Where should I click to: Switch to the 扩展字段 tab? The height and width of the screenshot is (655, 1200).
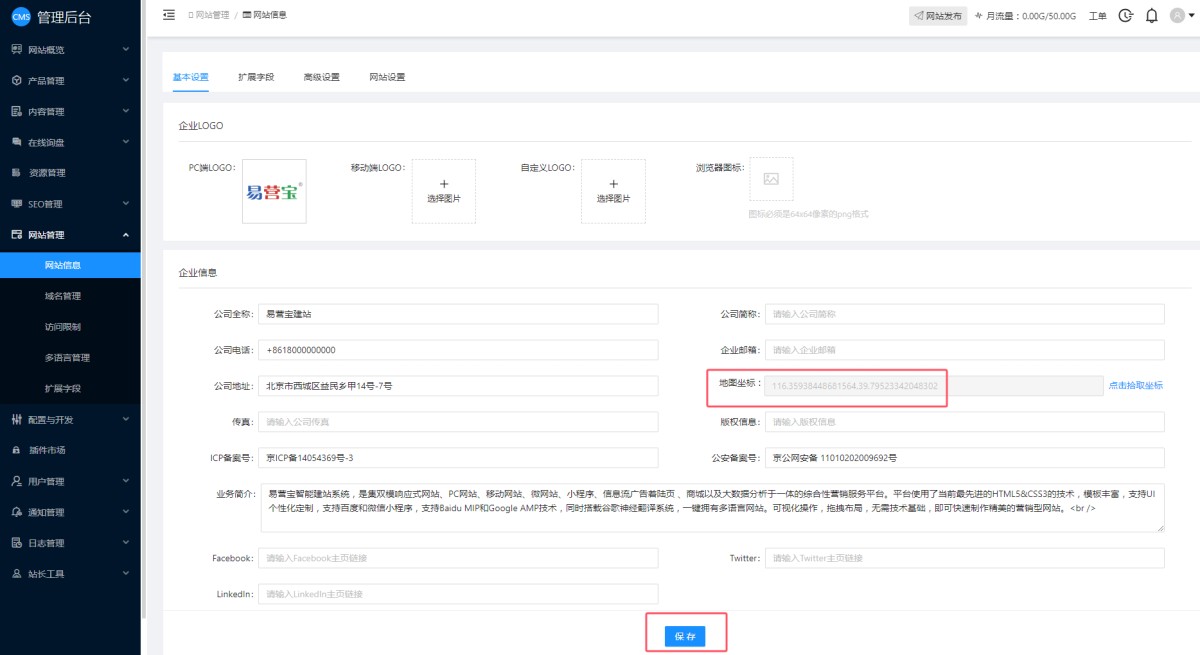pos(256,77)
